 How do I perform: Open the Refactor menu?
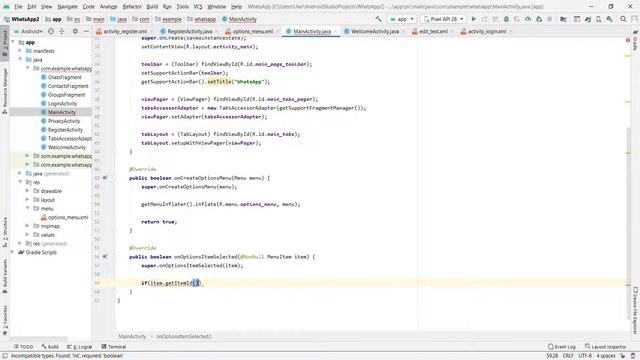click(x=132, y=7)
